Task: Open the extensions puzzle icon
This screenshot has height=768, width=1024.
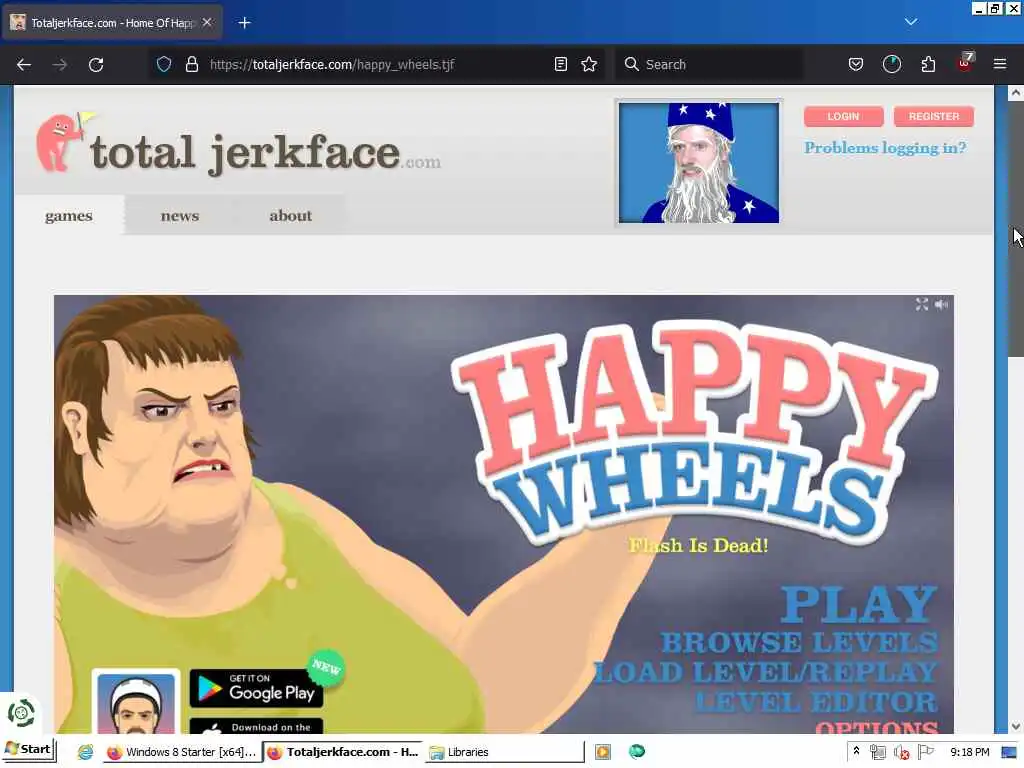Action: [x=928, y=64]
